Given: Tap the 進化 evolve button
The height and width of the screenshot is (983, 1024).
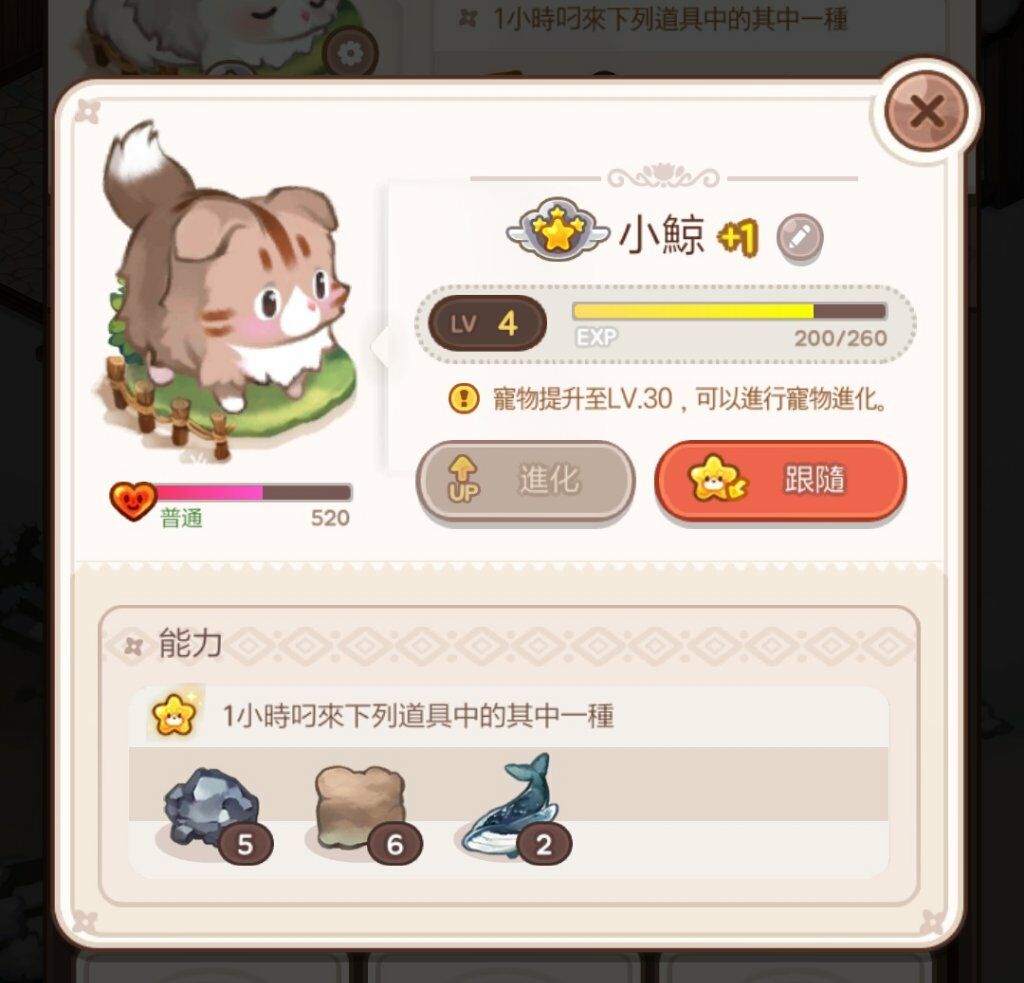Looking at the screenshot, I should pos(526,481).
